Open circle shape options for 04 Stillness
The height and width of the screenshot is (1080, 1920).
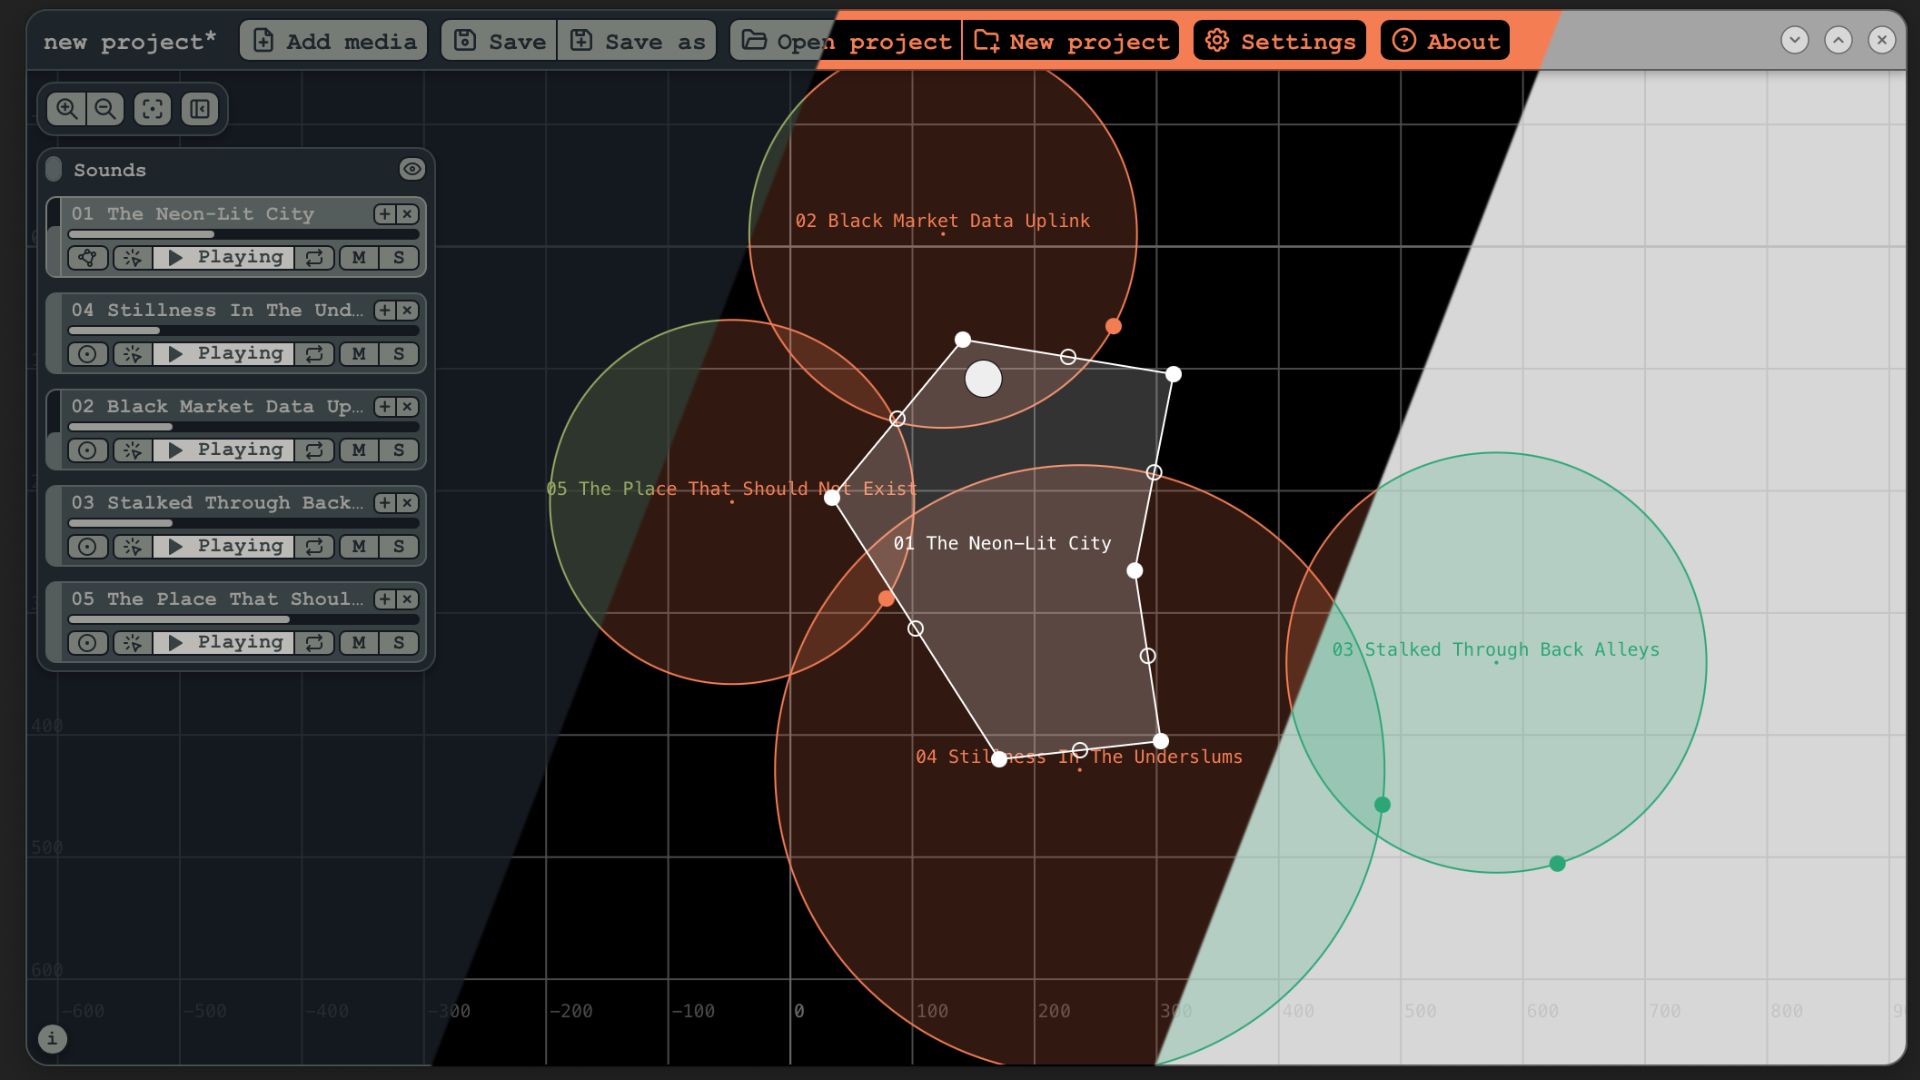88,354
